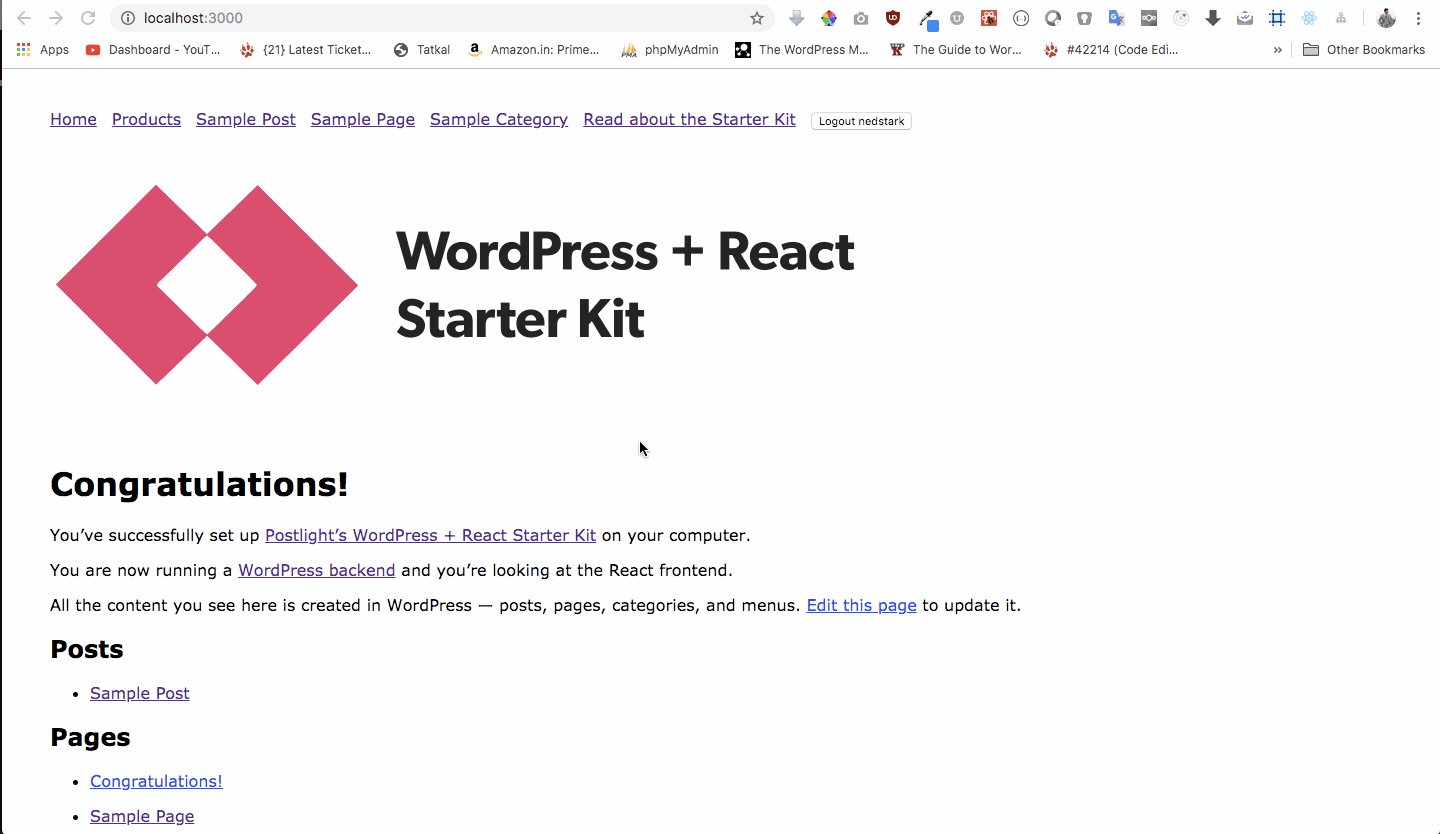
Task: Open The Guide to Wor... bookmark
Action: (956, 49)
